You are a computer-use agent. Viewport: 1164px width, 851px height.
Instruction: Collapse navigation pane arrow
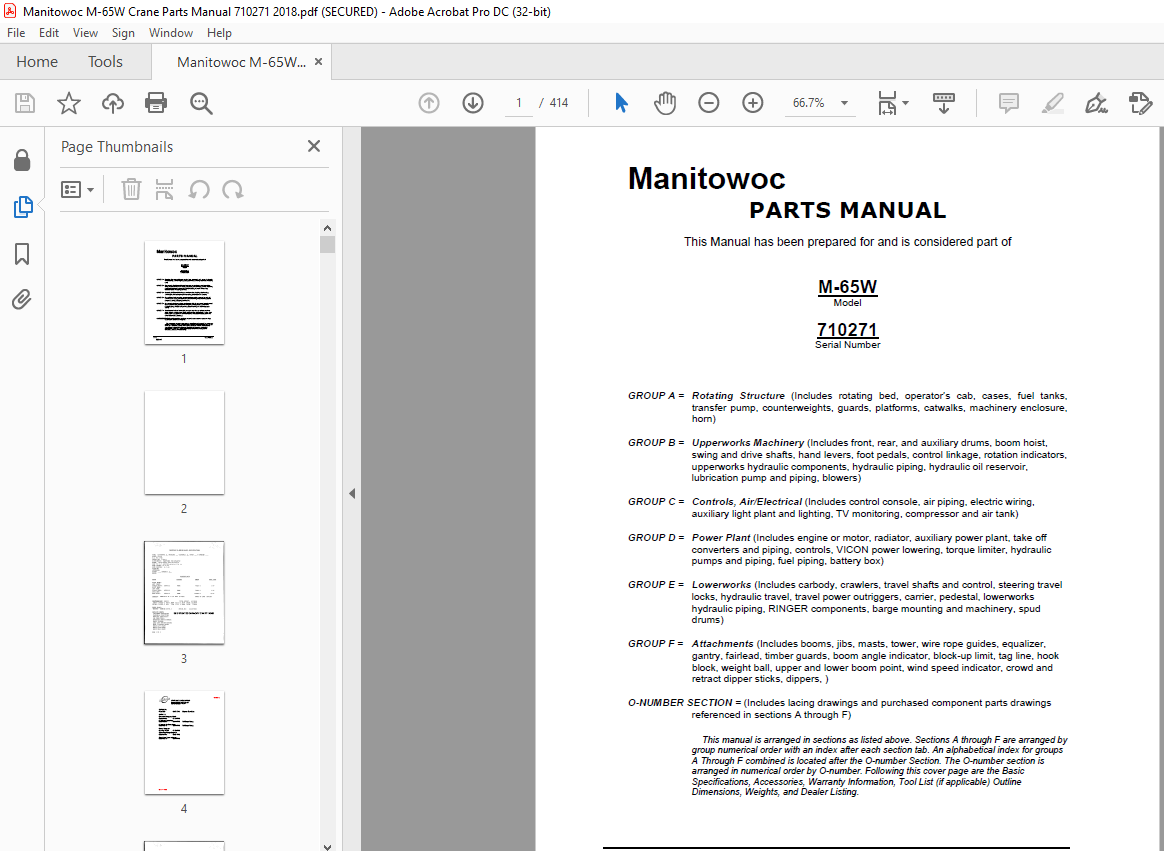click(352, 493)
